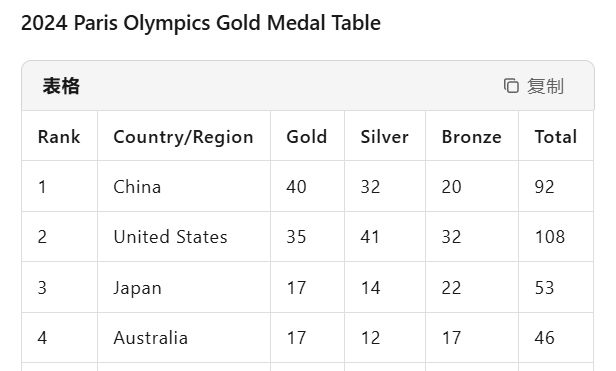This screenshot has width=616, height=371.
Task: Click the Bronze column header
Action: 471,137
